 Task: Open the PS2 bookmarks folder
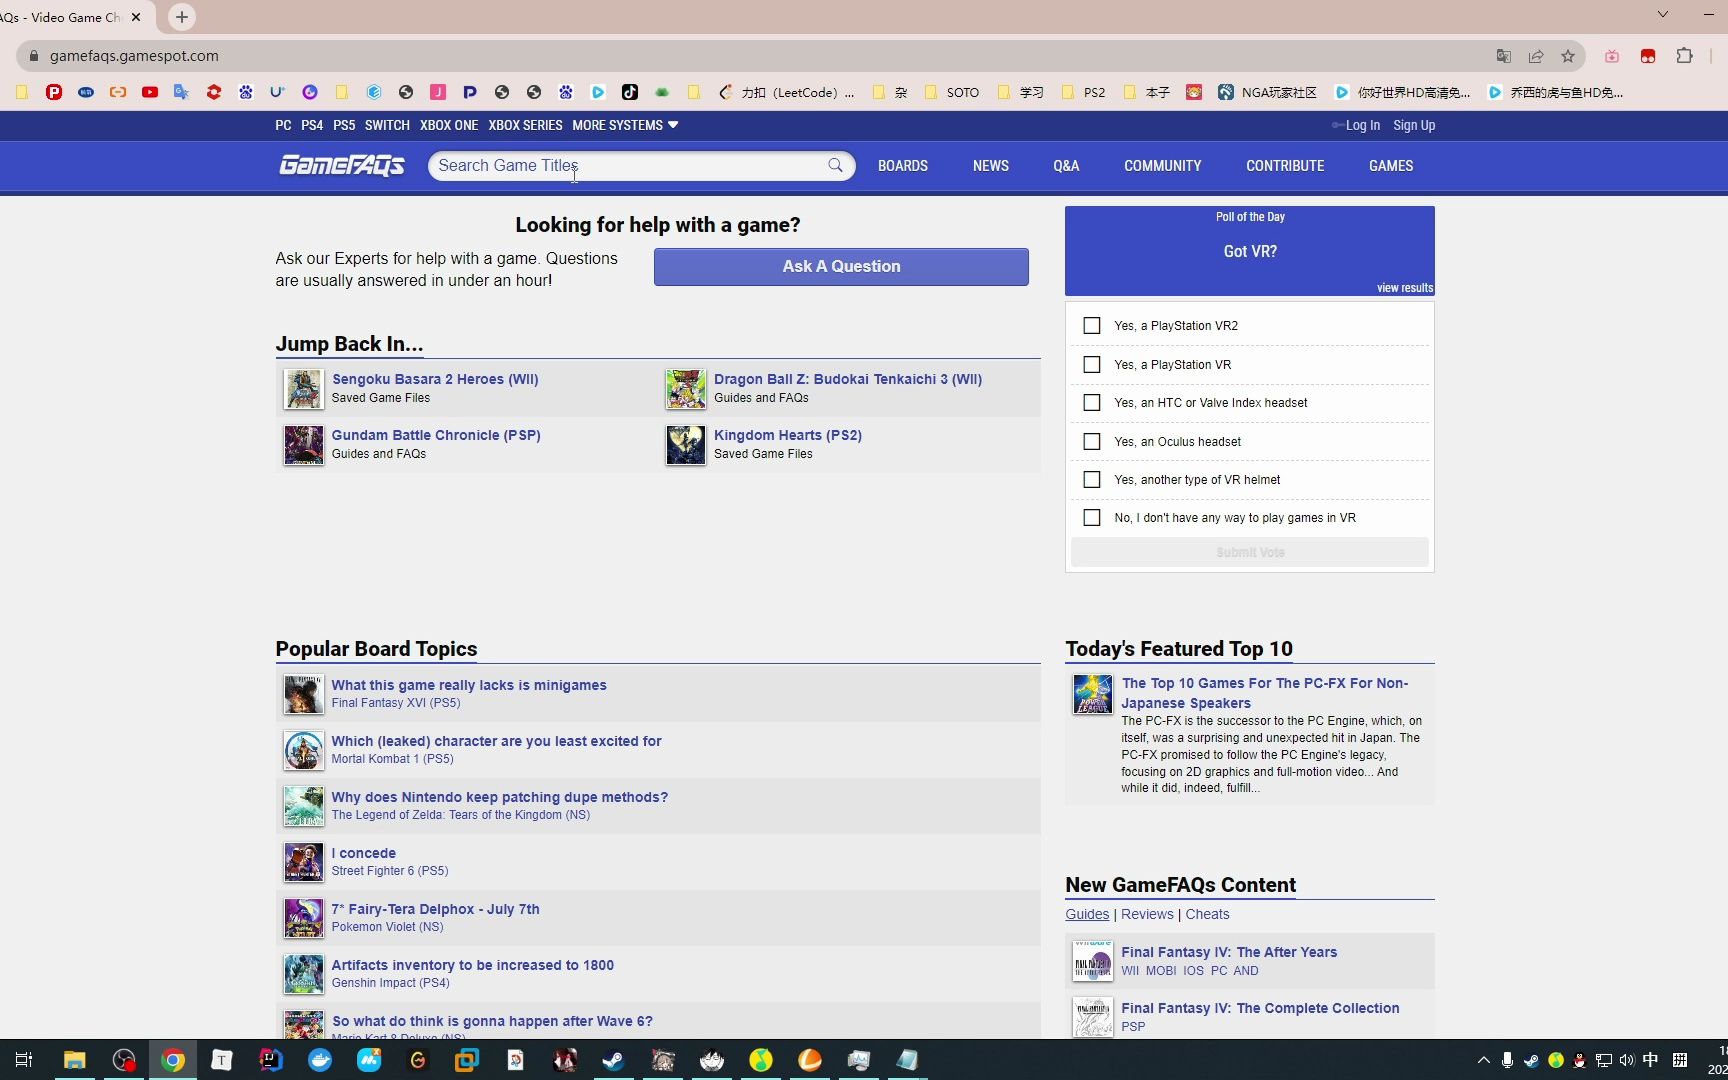click(x=1084, y=92)
